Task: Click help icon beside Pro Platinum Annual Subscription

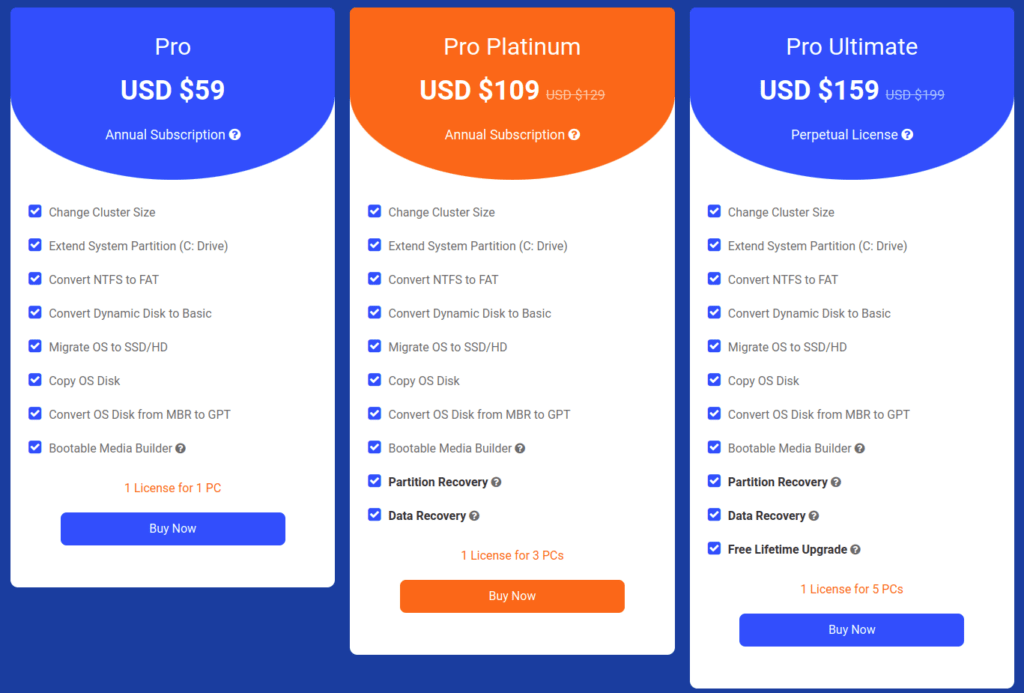Action: [x=574, y=135]
